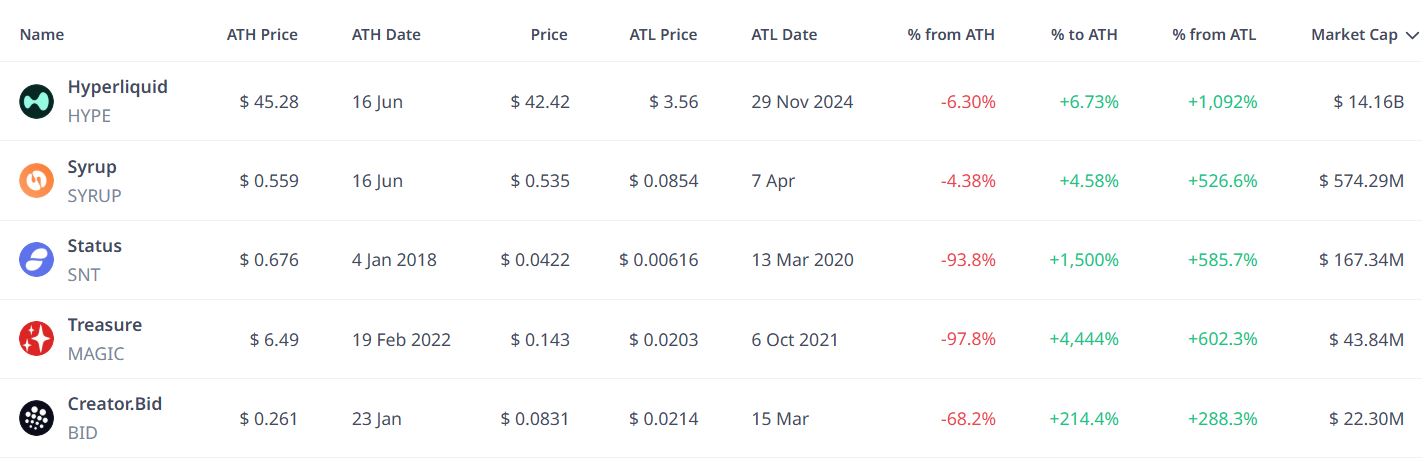
Task: Open the Hyperliquid coin page
Action: click(x=118, y=87)
